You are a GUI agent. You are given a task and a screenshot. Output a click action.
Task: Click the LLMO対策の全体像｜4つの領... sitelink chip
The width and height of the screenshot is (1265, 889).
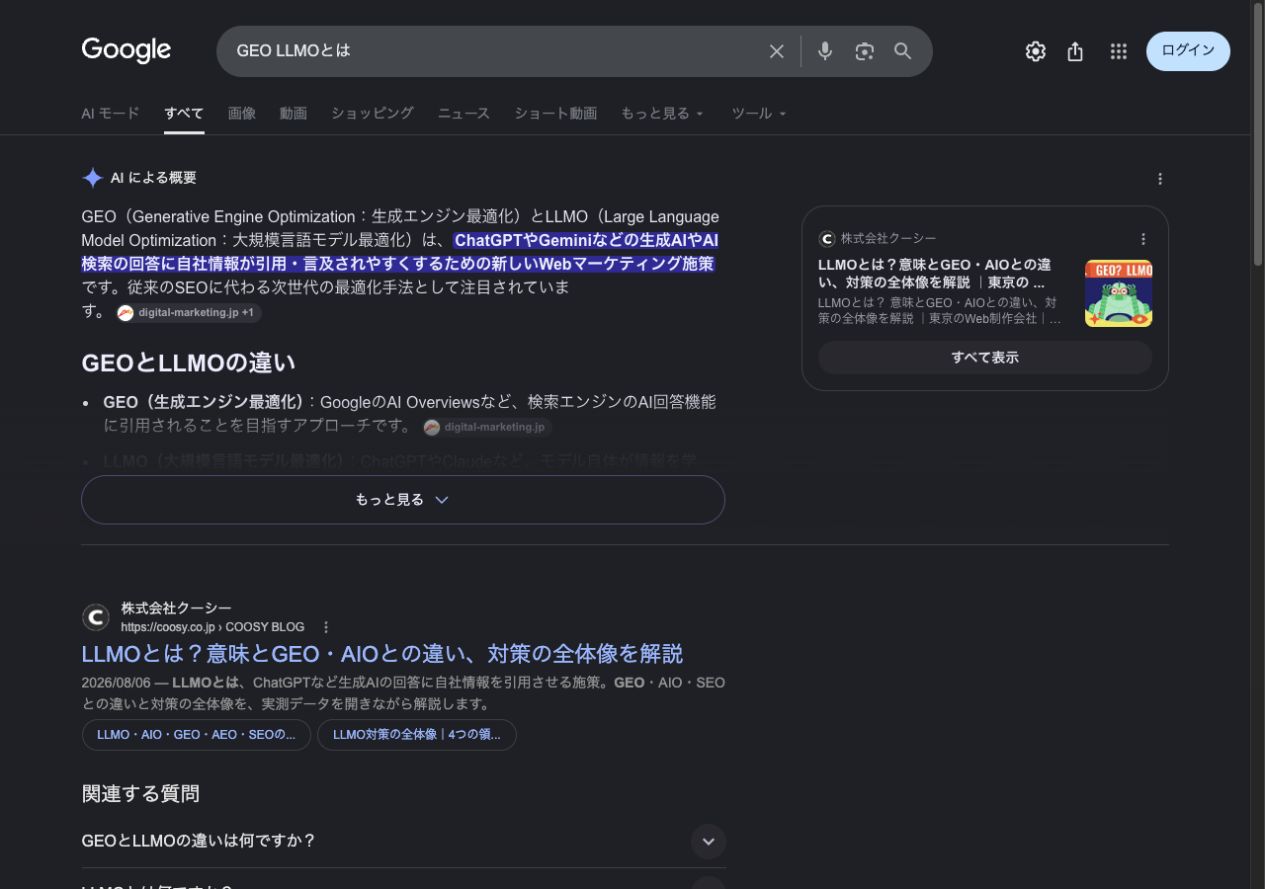pos(417,735)
